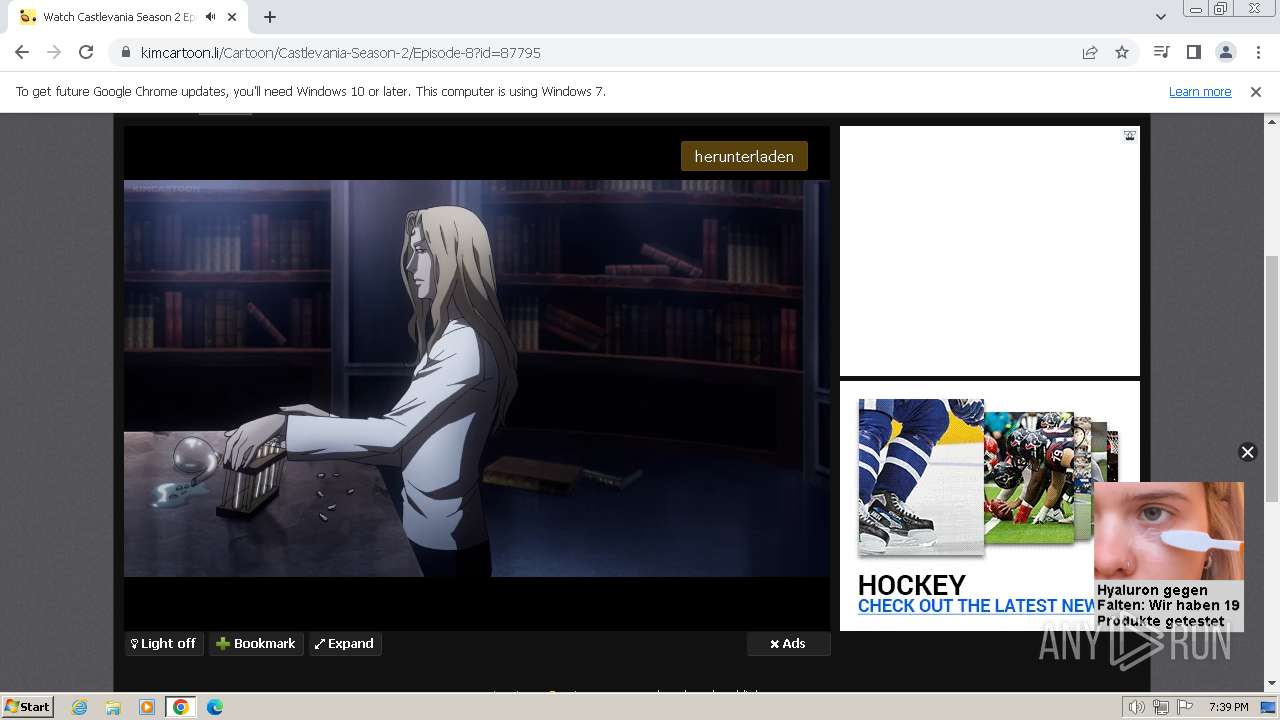Hide Ads button
The height and width of the screenshot is (720, 1280).
(788, 643)
